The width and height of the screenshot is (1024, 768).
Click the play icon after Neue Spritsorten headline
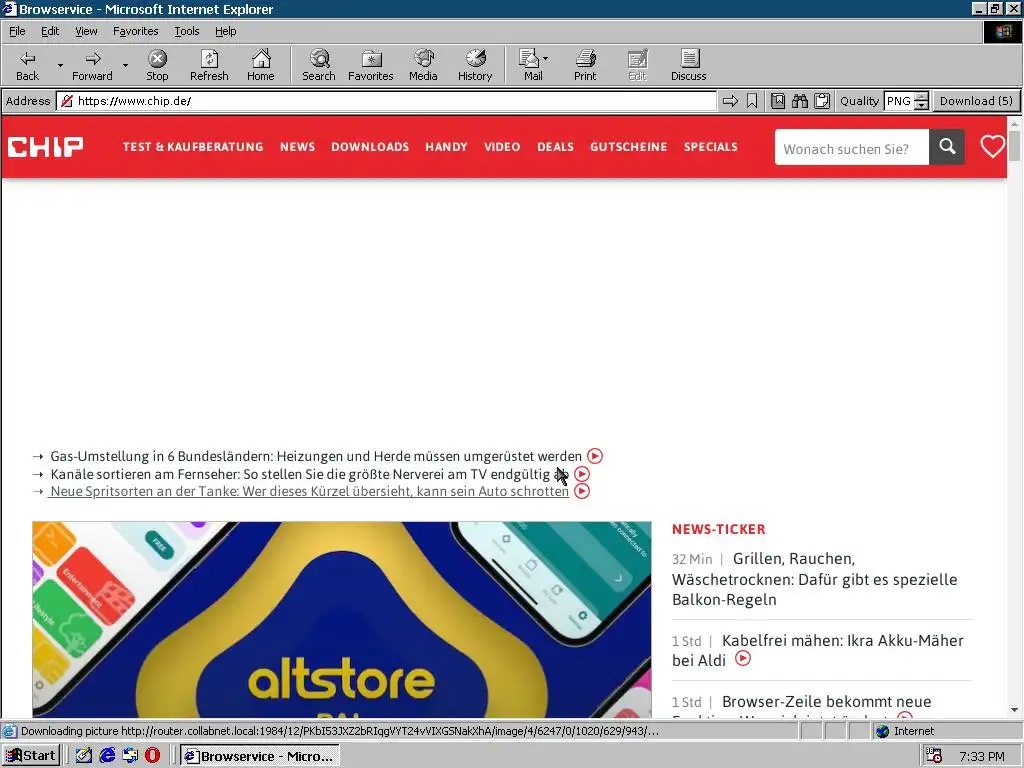click(582, 491)
